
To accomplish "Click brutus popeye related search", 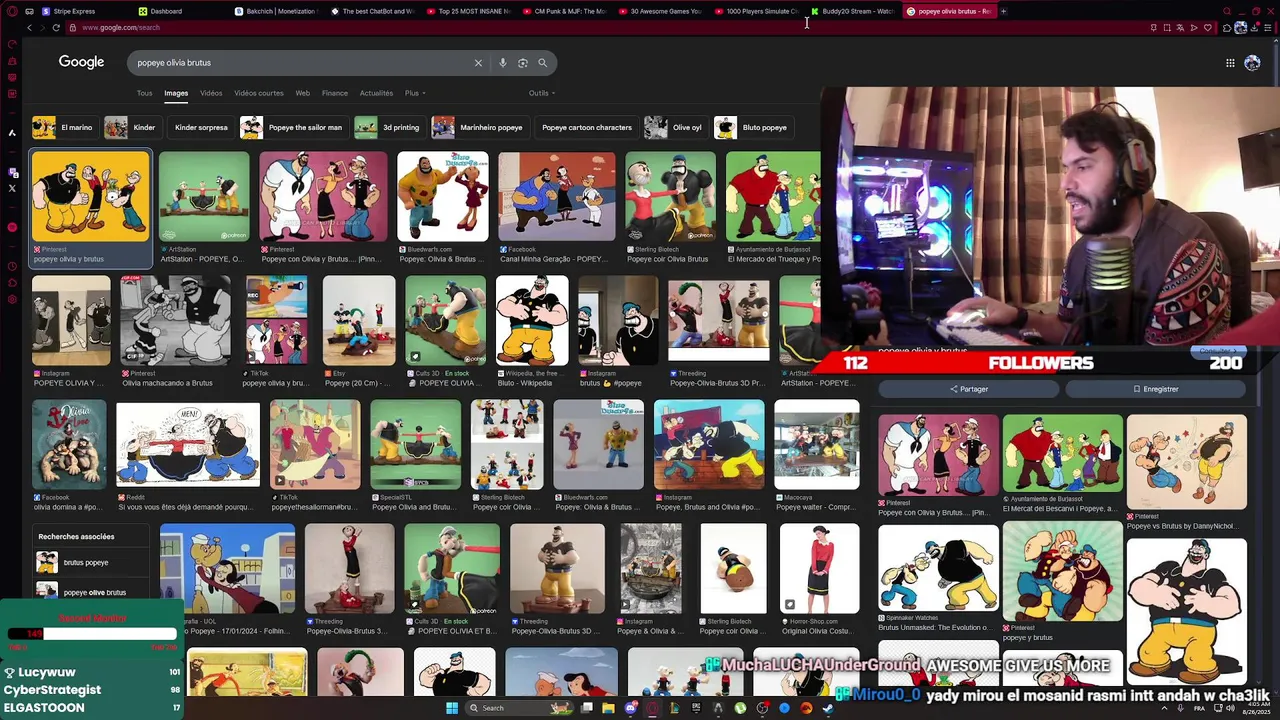I will (x=90, y=562).
